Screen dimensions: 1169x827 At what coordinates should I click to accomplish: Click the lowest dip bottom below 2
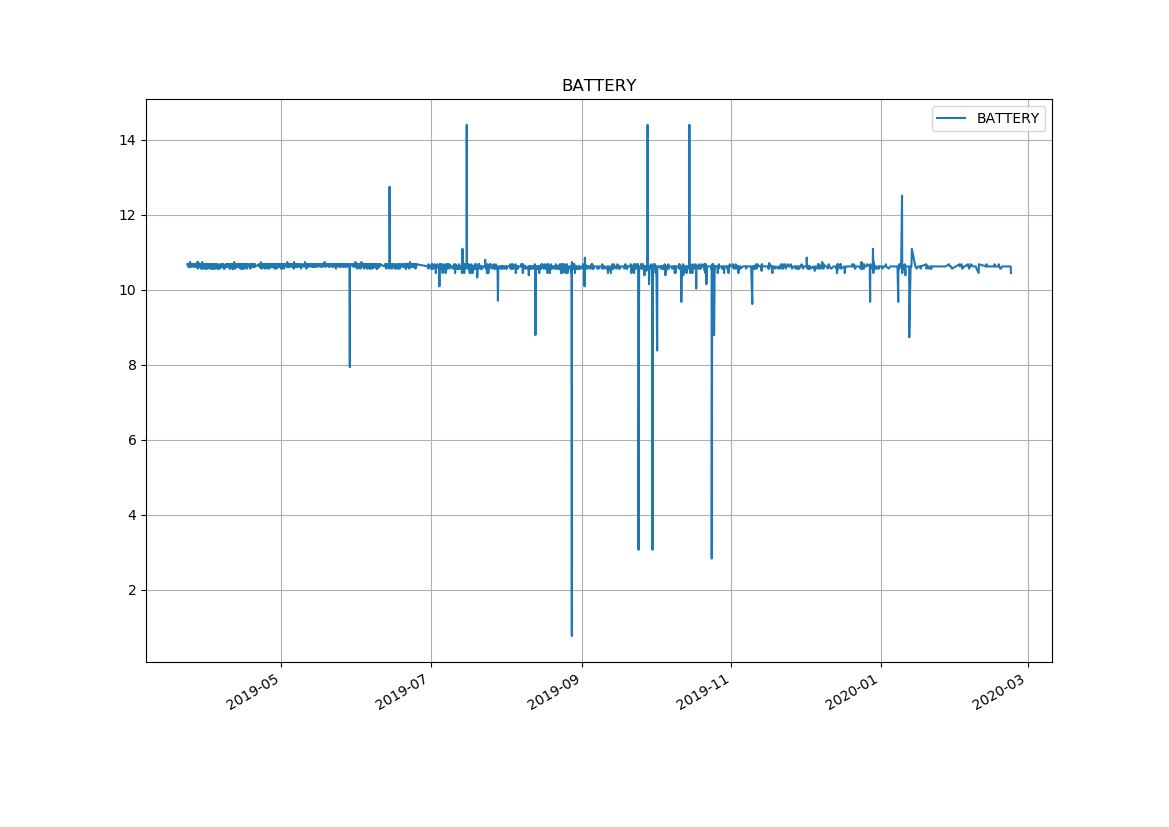[572, 634]
